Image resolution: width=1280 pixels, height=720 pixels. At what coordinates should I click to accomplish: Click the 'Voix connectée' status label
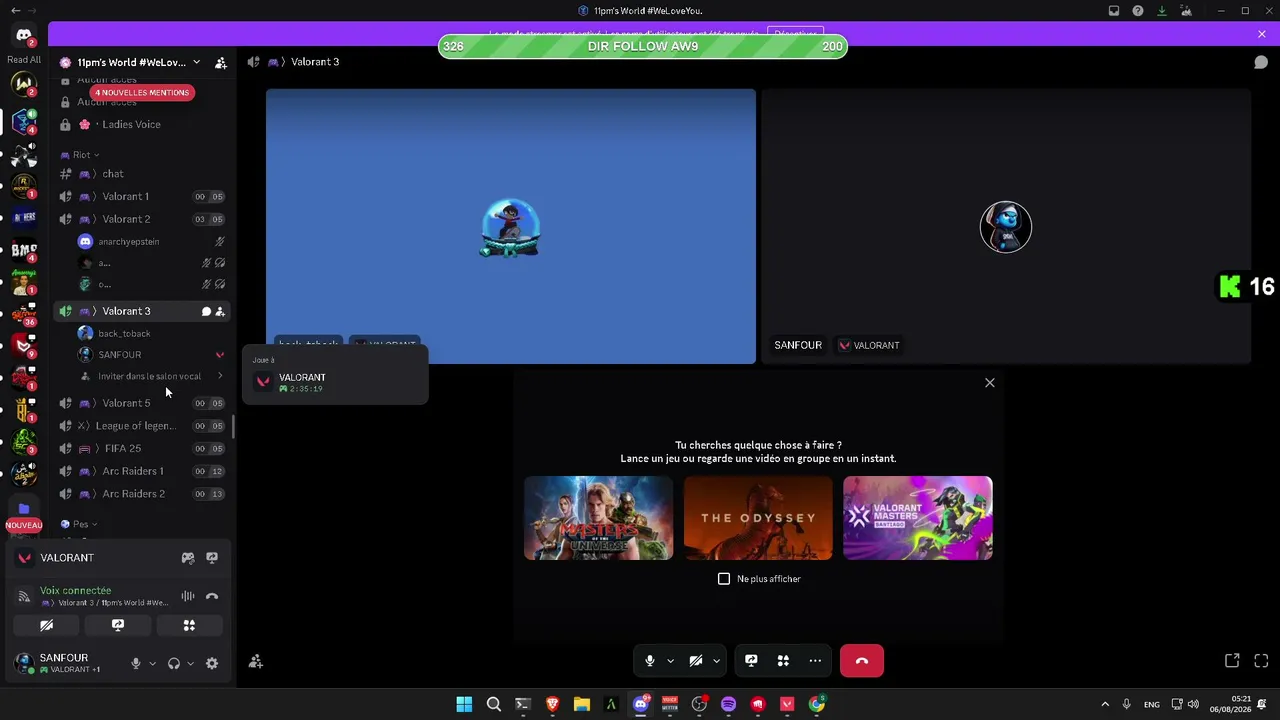pyautogui.click(x=75, y=591)
